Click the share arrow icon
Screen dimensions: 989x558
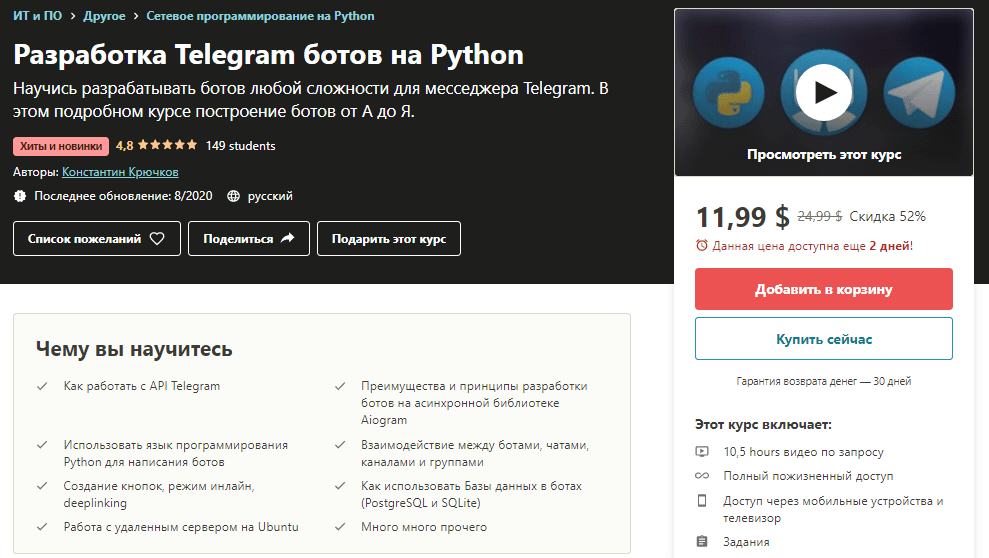click(288, 238)
